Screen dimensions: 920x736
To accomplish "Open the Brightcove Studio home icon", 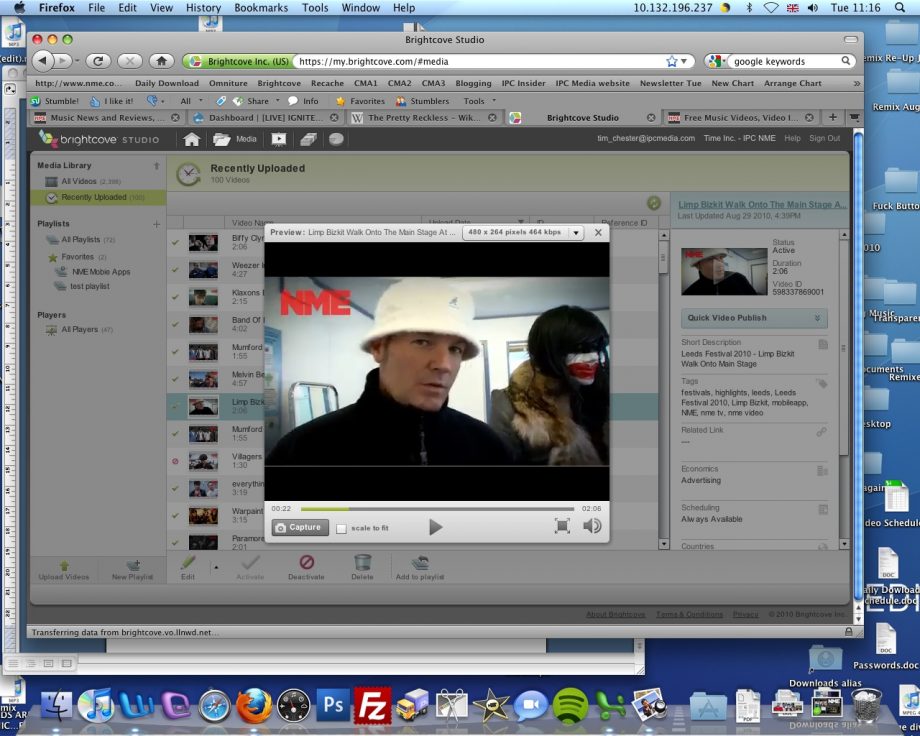I will 191,139.
